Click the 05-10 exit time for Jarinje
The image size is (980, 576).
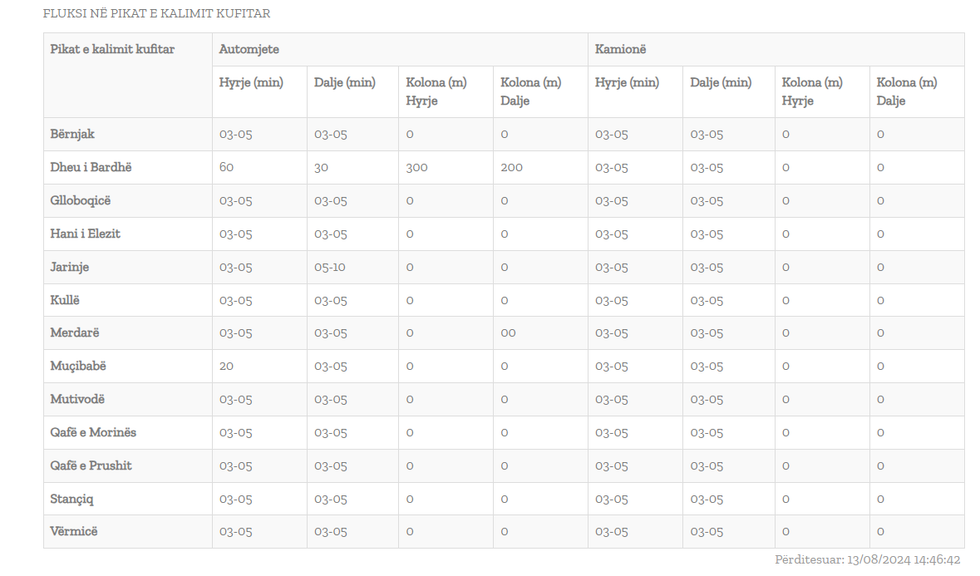pos(330,267)
